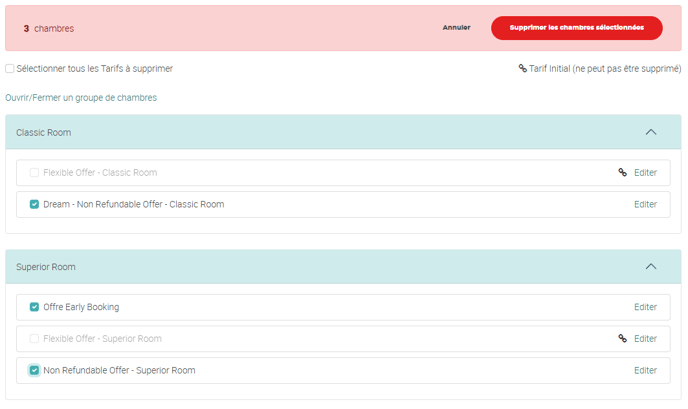Click Supprimer les chambres sélectionnées
The image size is (688, 409).
(576, 28)
